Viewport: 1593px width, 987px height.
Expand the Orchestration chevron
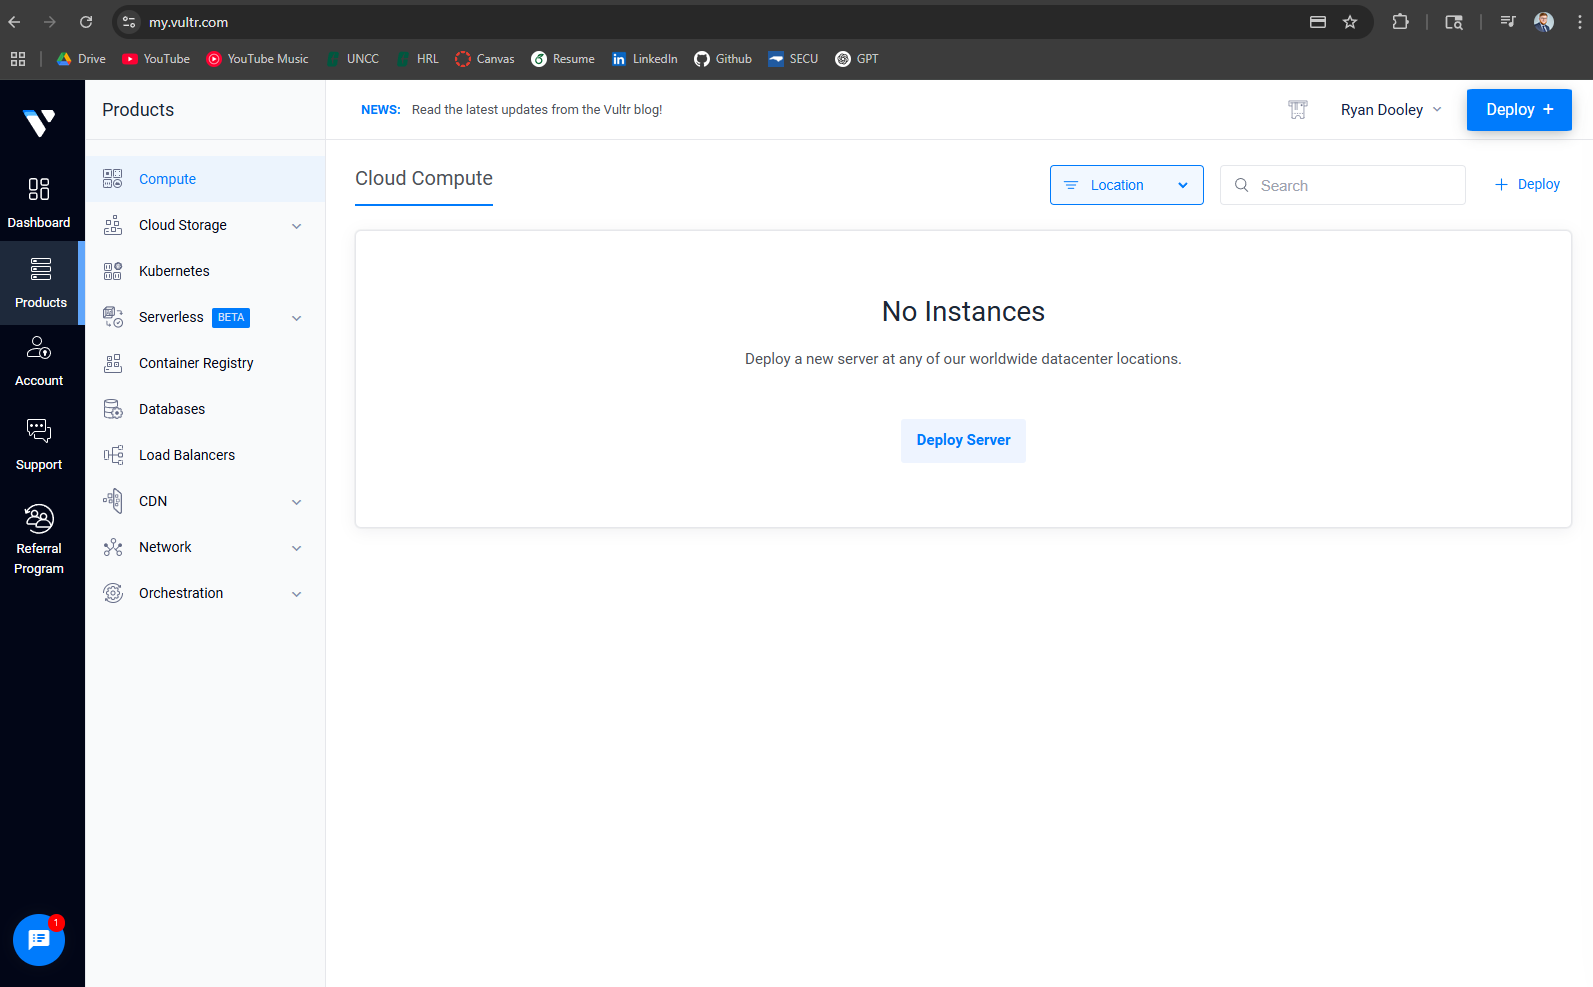(x=297, y=594)
